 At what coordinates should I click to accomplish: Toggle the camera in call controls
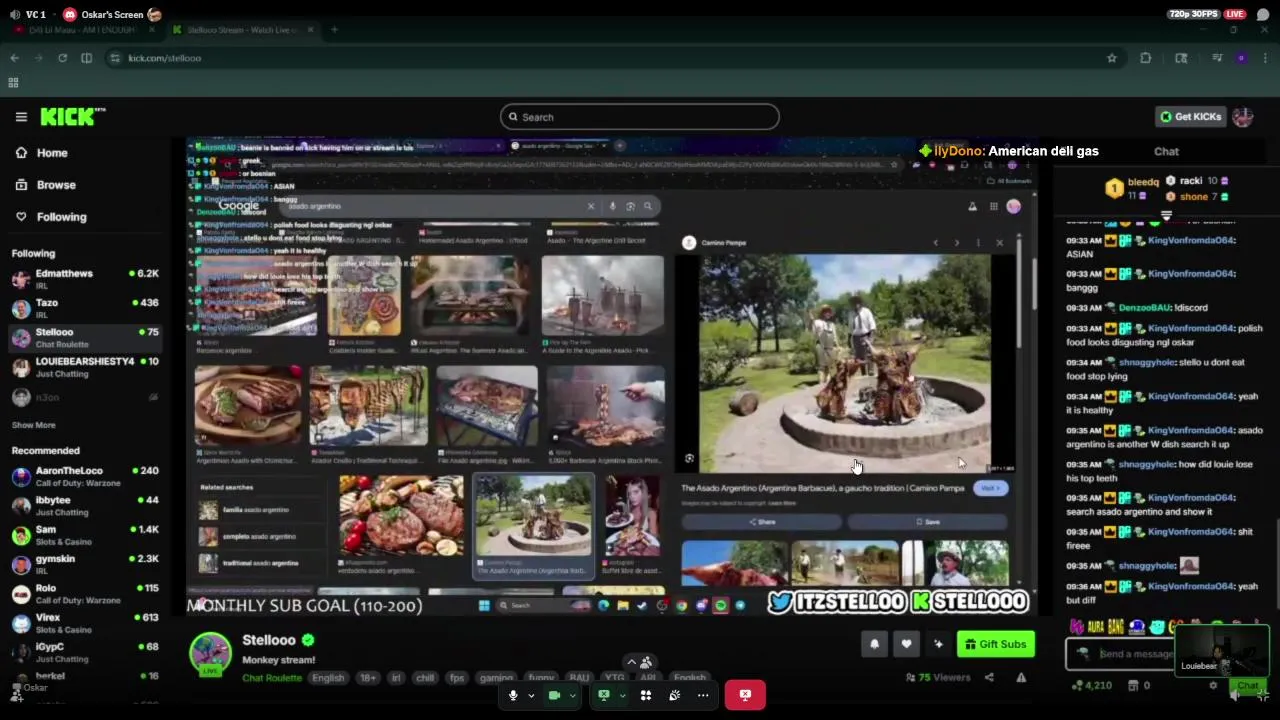click(x=554, y=696)
